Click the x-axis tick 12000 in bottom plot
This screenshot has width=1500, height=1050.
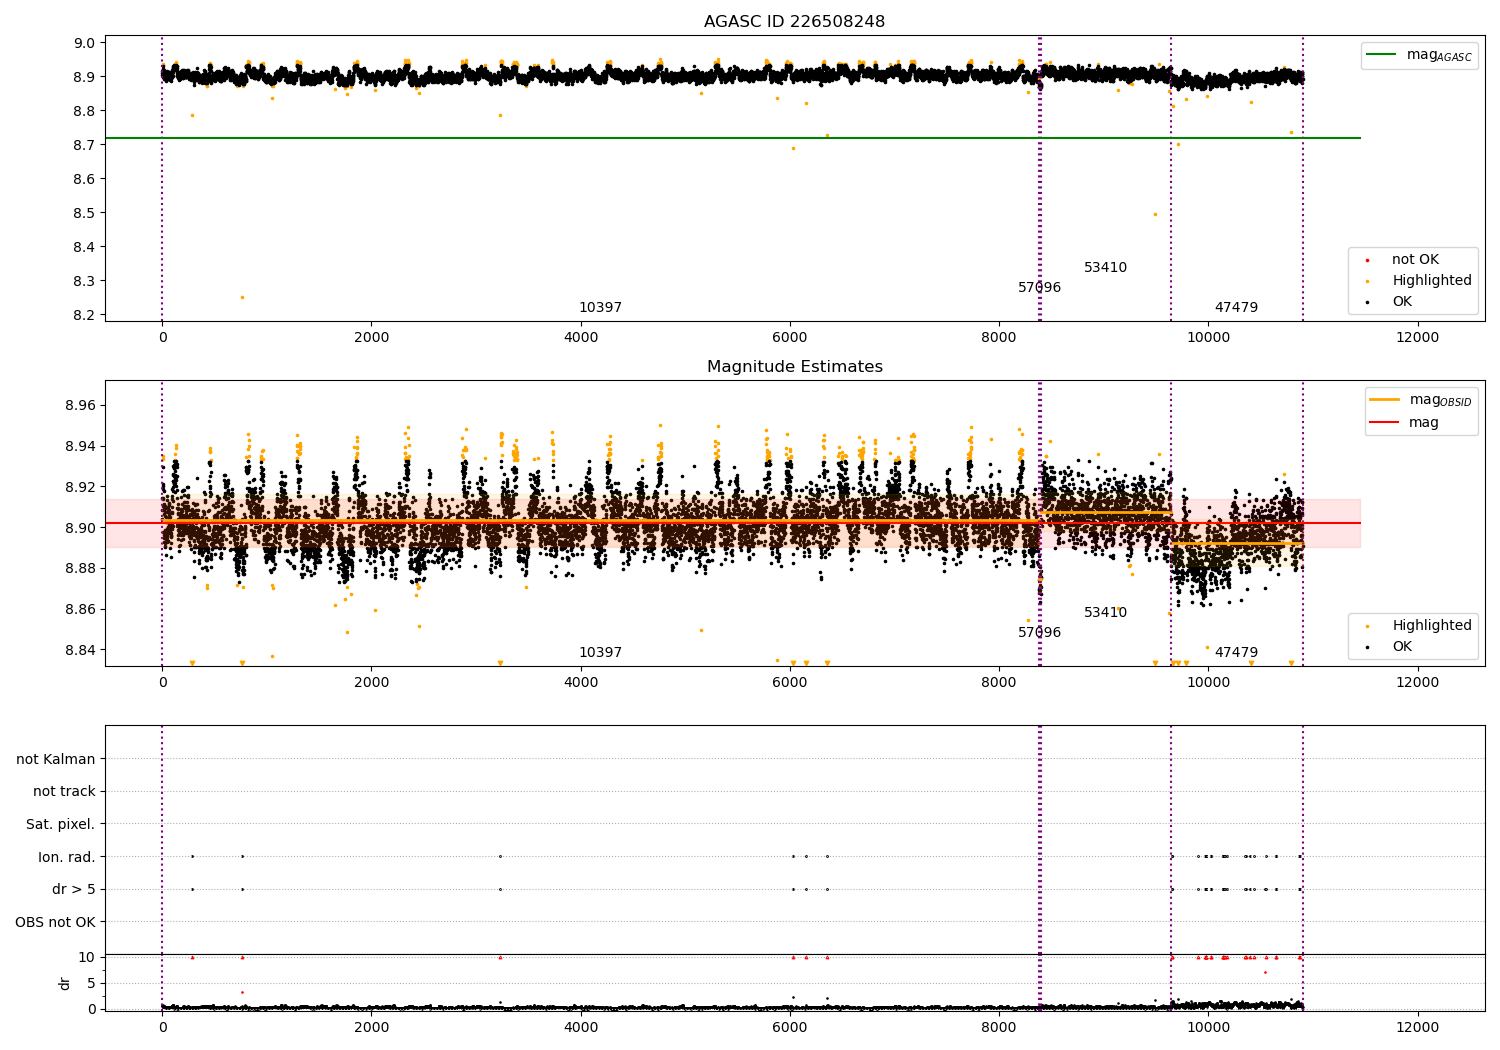click(x=1417, y=1027)
